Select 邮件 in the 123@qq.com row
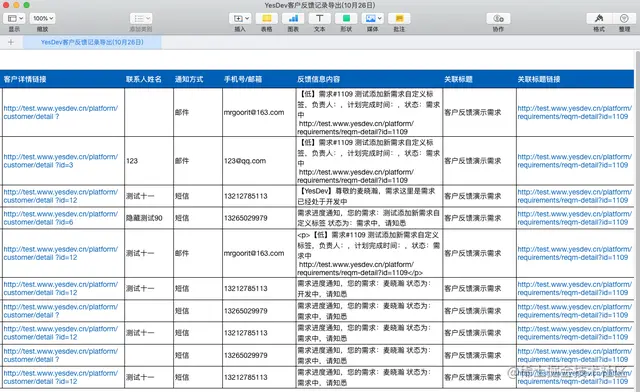Image resolution: width=640 pixels, height=392 pixels. (x=198, y=161)
